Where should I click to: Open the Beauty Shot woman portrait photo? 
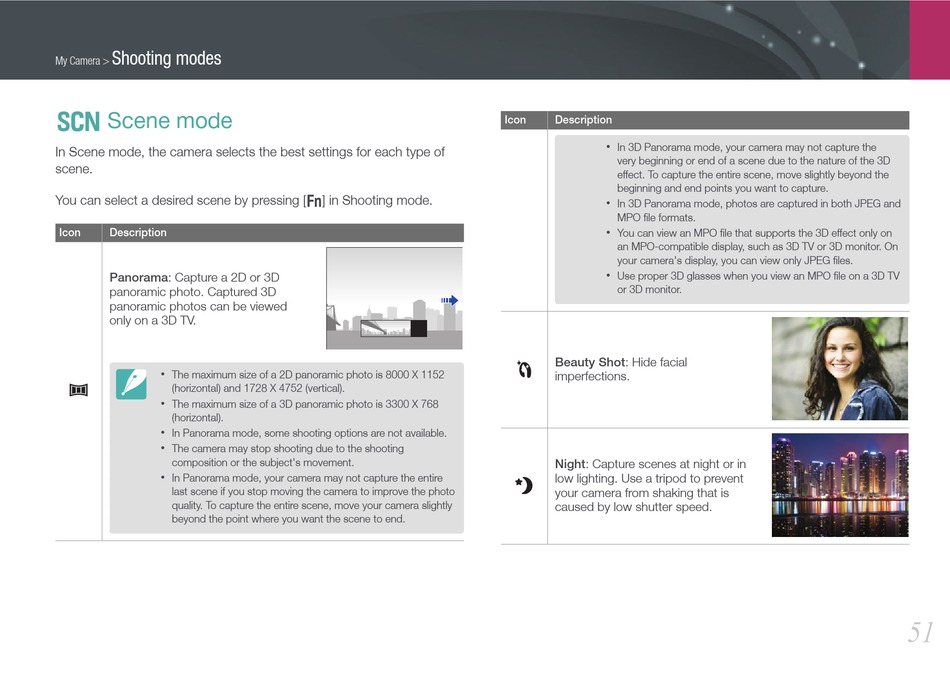point(839,368)
